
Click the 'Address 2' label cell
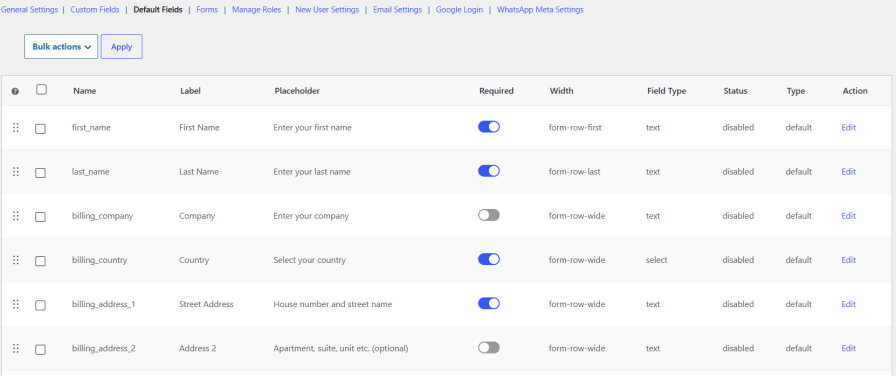(x=197, y=348)
